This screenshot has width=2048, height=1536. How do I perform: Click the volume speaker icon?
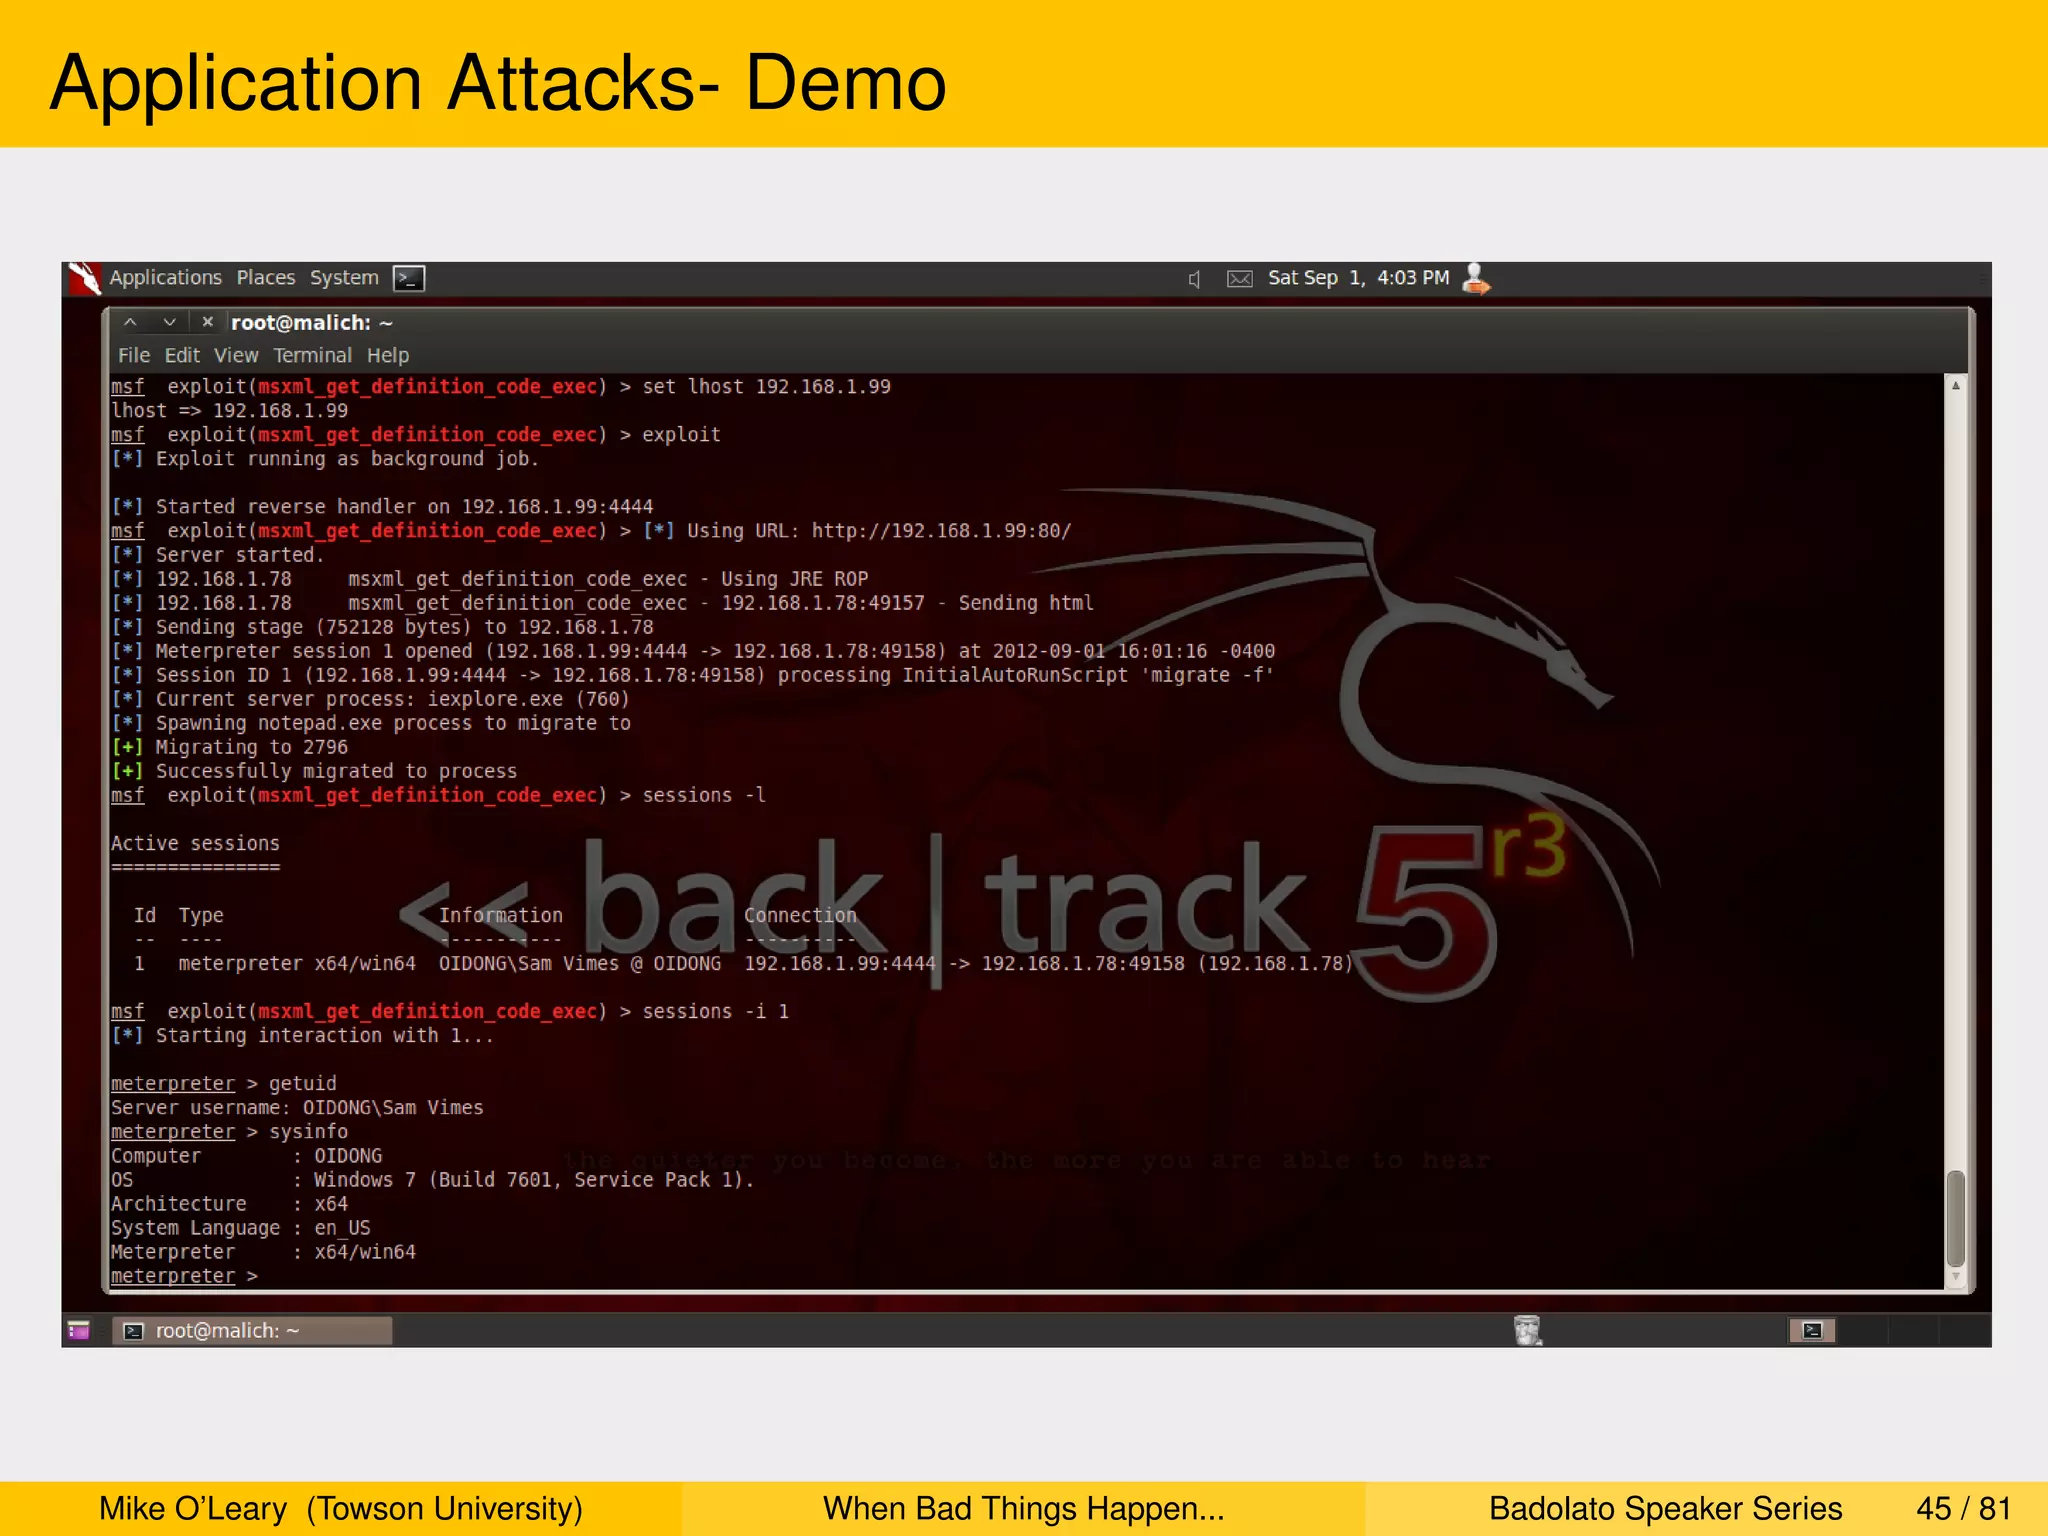click(x=1194, y=279)
